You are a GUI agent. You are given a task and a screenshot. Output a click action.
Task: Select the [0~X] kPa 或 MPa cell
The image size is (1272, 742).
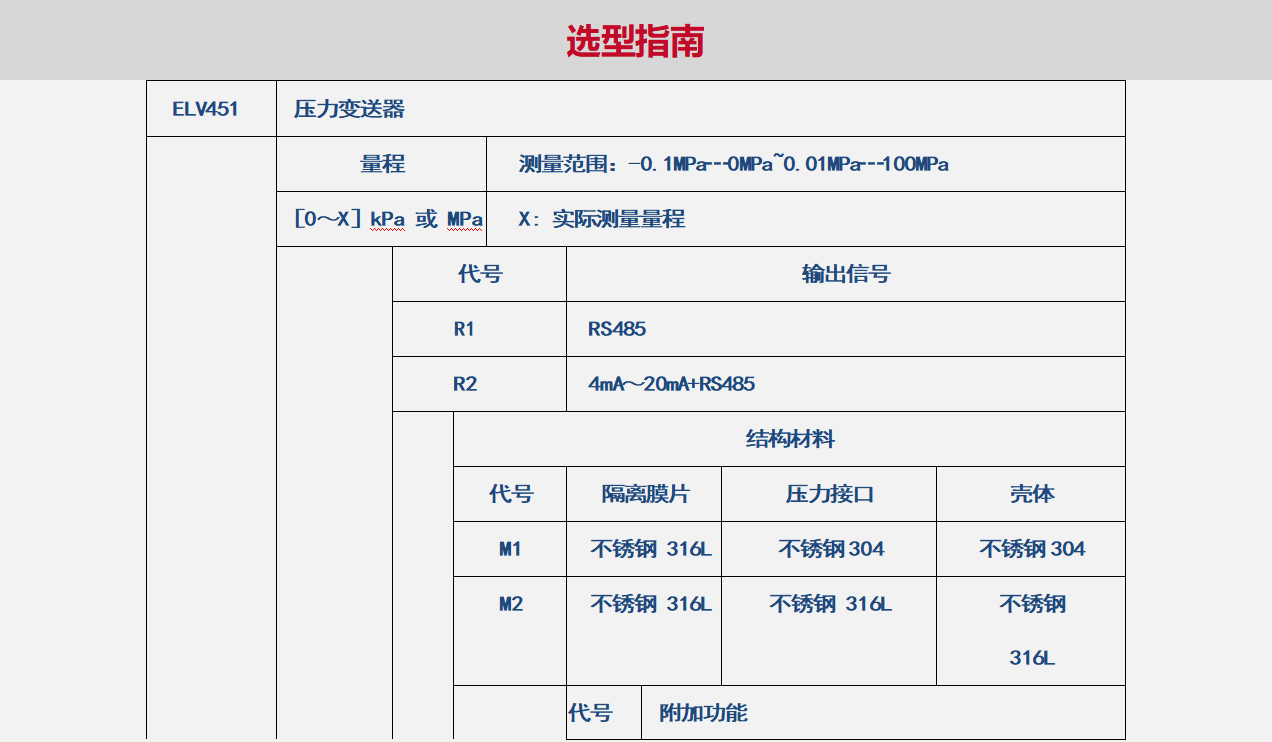coord(388,219)
